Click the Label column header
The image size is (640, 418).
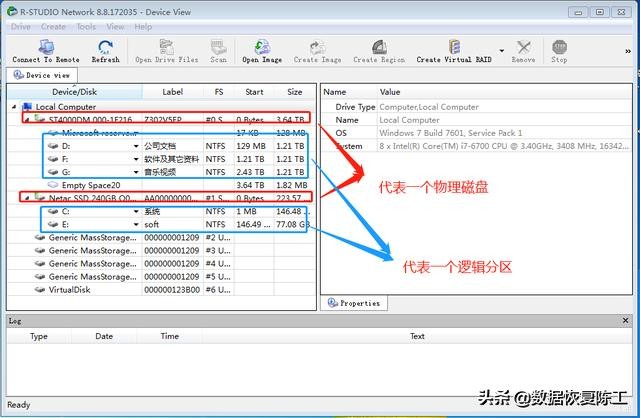pyautogui.click(x=173, y=92)
